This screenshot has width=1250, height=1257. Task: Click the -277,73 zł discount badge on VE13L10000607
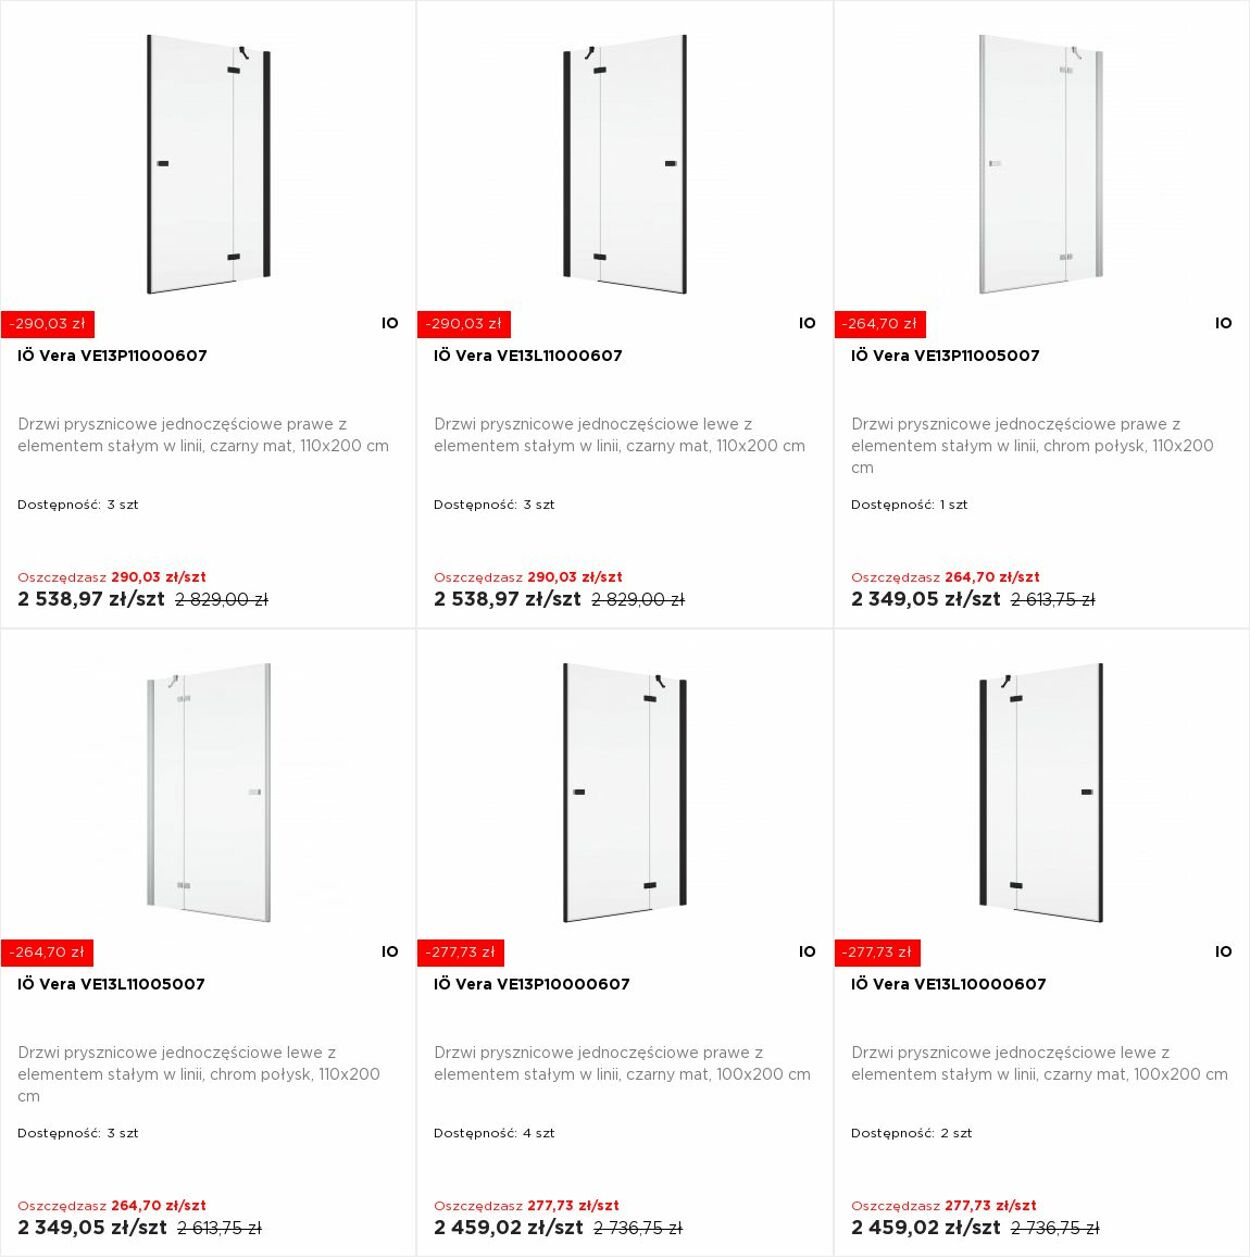click(x=878, y=952)
